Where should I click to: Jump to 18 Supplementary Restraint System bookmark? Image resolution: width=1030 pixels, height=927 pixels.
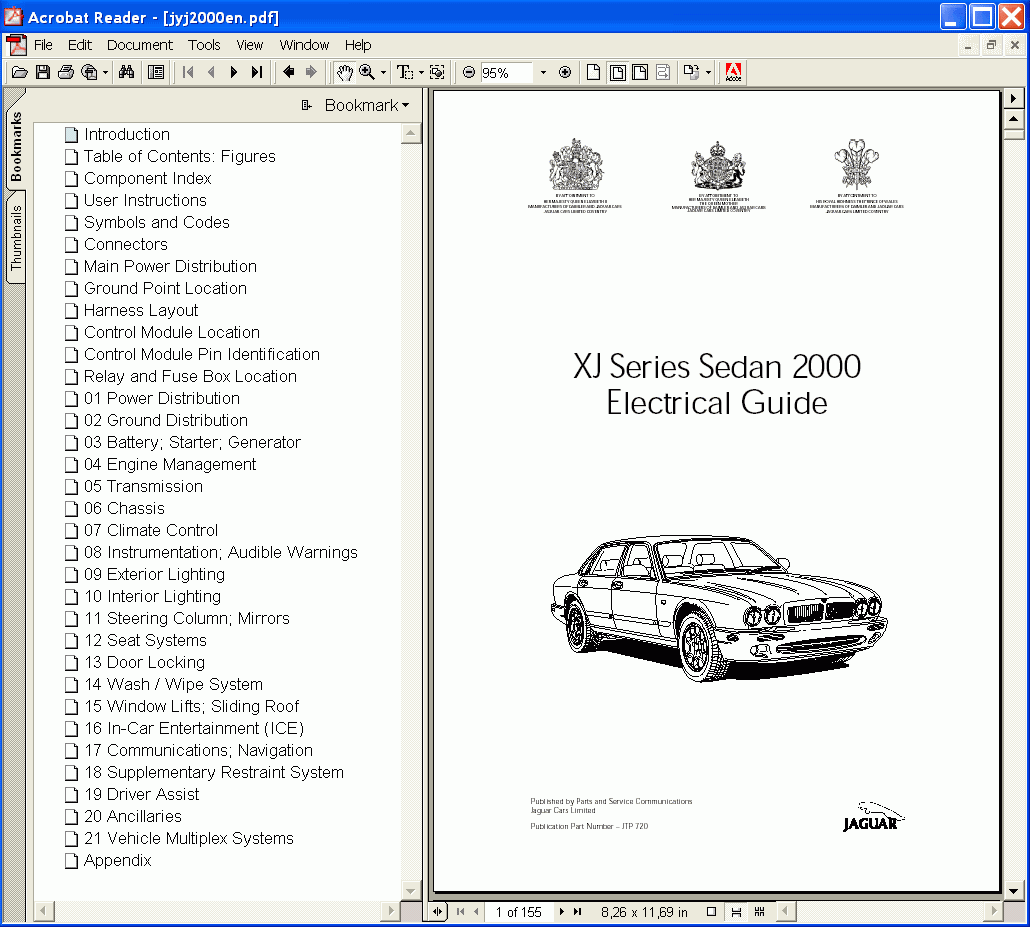click(213, 773)
